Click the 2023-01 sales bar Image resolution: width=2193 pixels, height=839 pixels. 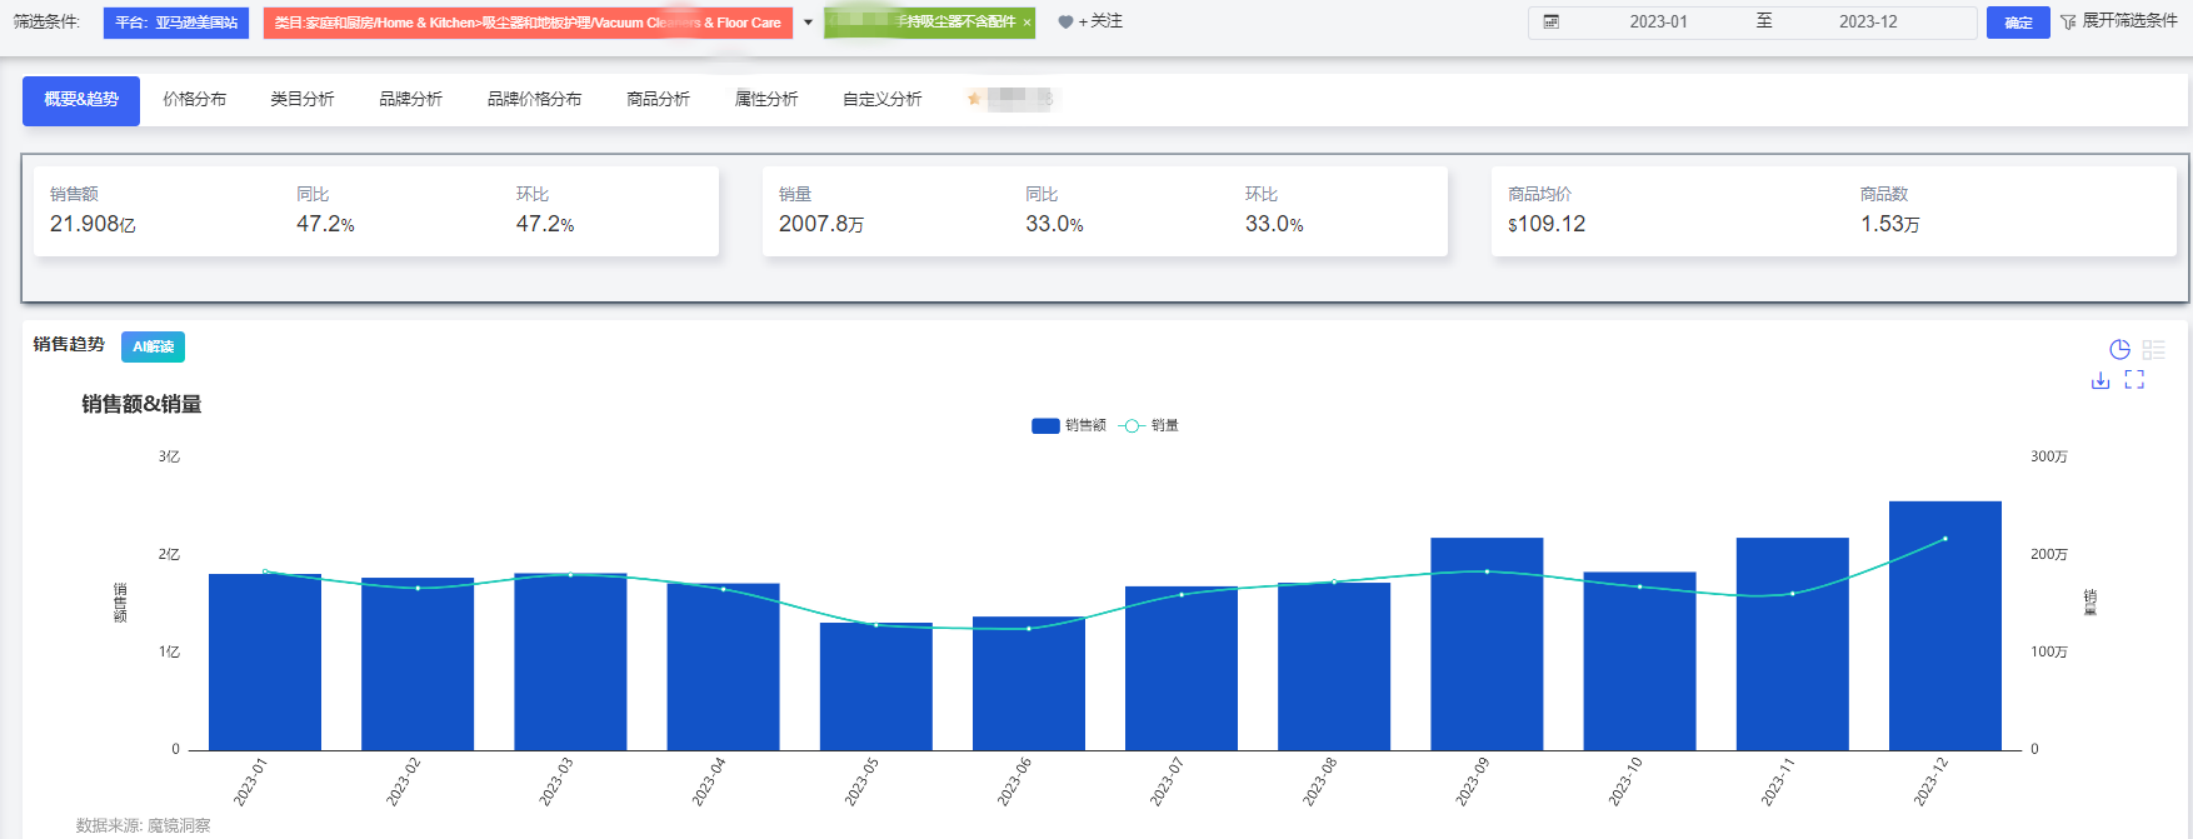tap(265, 662)
